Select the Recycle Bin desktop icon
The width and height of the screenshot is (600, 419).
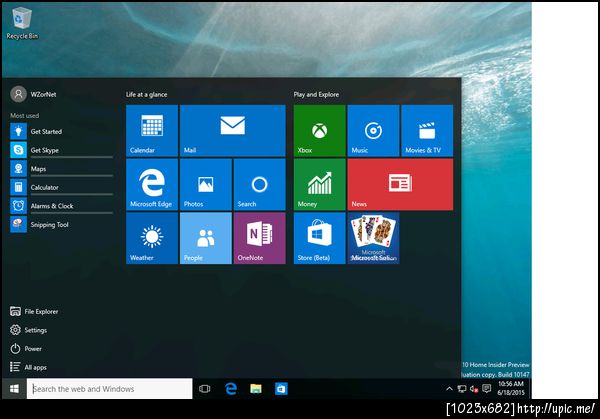pyautogui.click(x=22, y=24)
